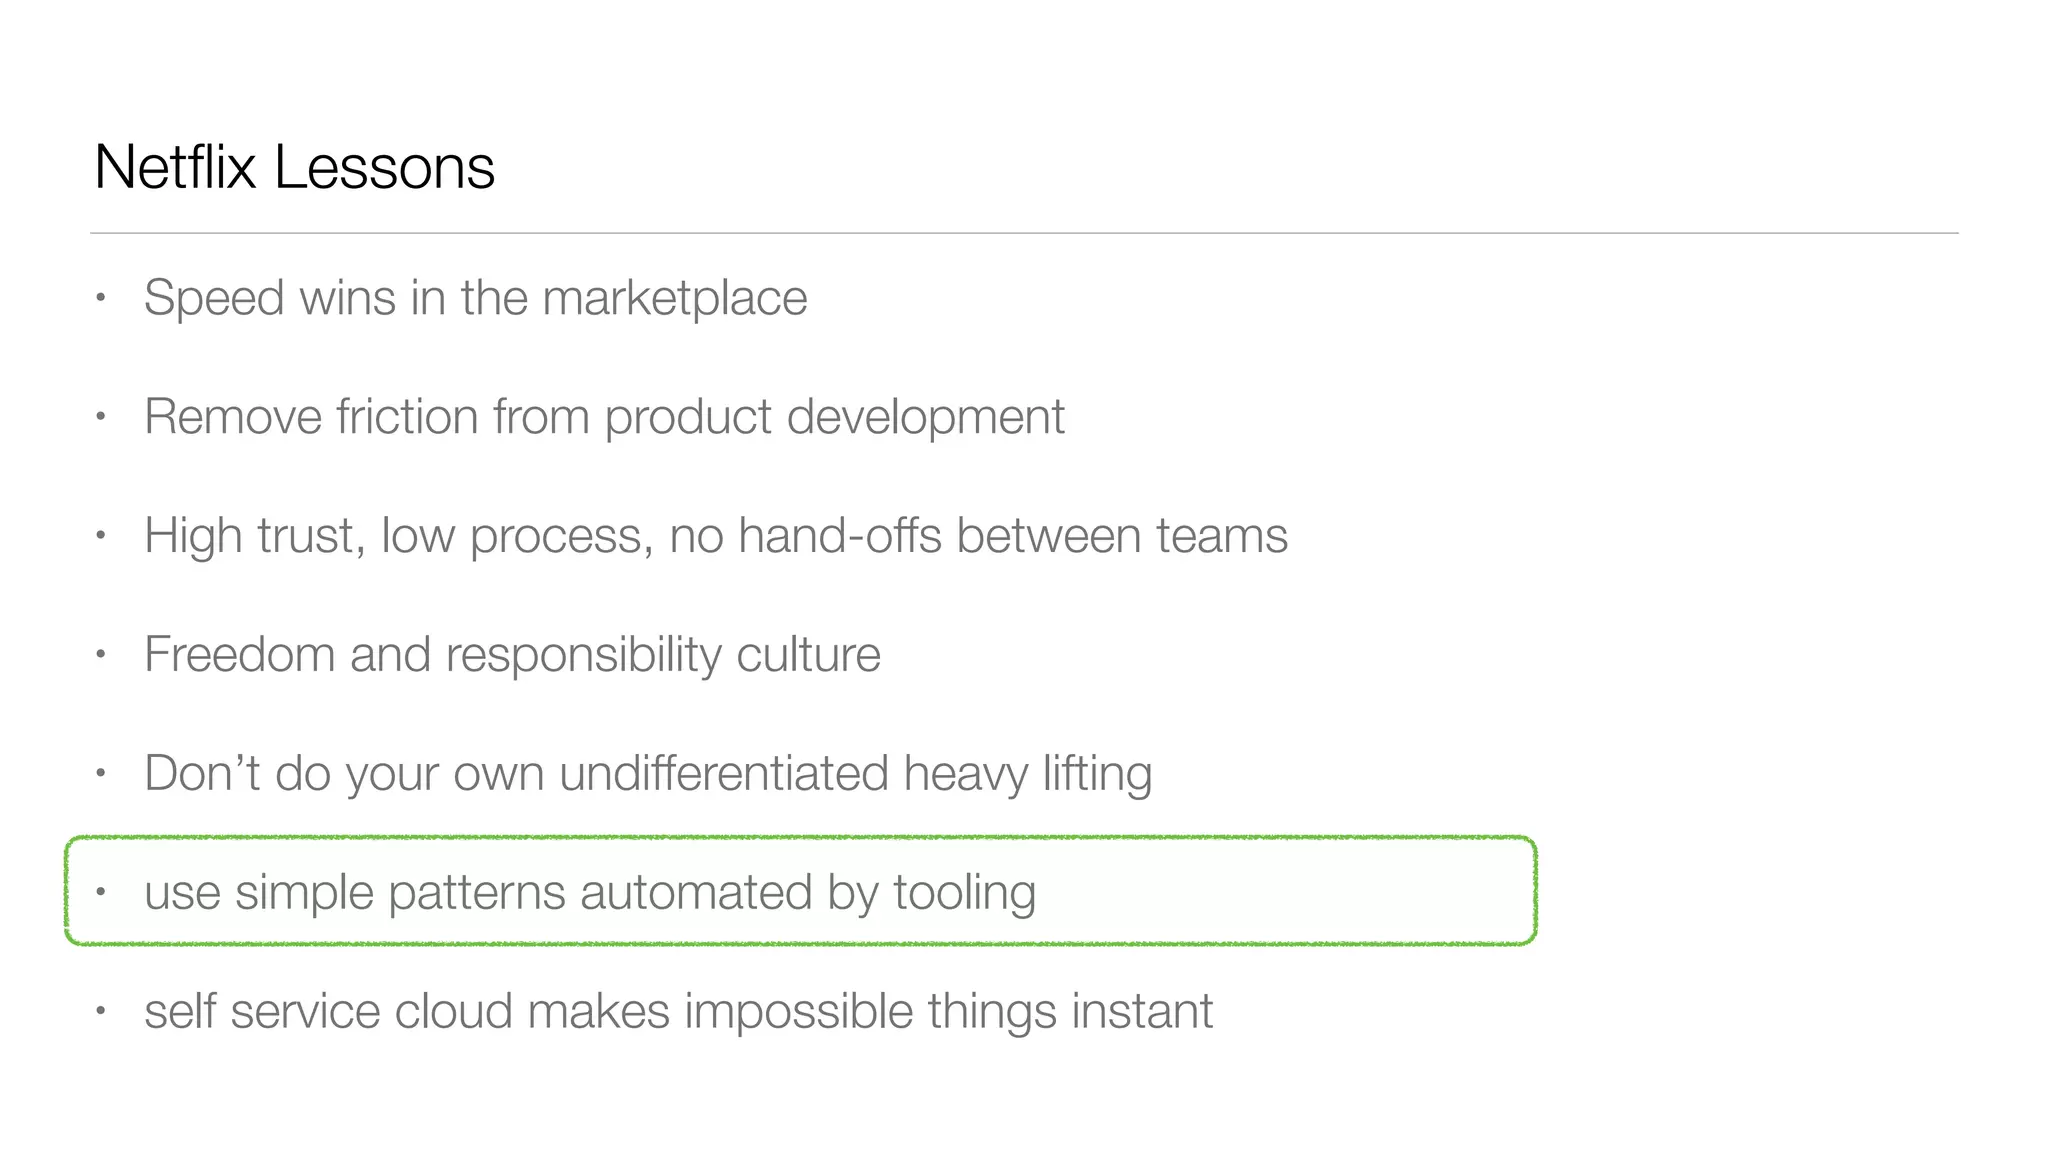Click the "Netflix Lessons" slide title
Viewport: 2048px width, 1152px height.
[x=294, y=167]
